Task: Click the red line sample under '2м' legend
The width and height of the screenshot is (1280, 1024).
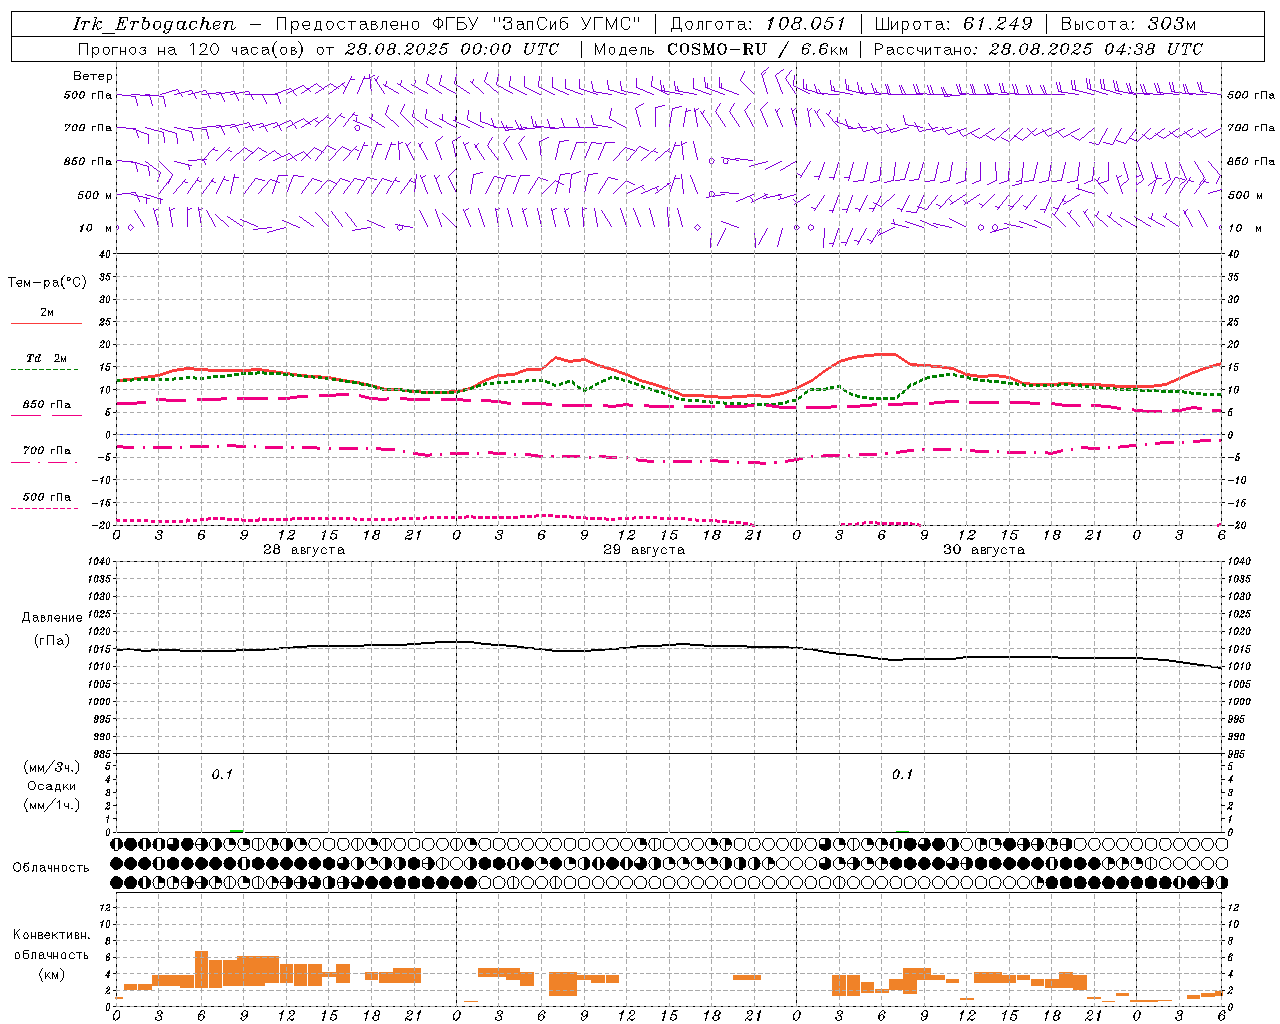Action: pyautogui.click(x=46, y=323)
